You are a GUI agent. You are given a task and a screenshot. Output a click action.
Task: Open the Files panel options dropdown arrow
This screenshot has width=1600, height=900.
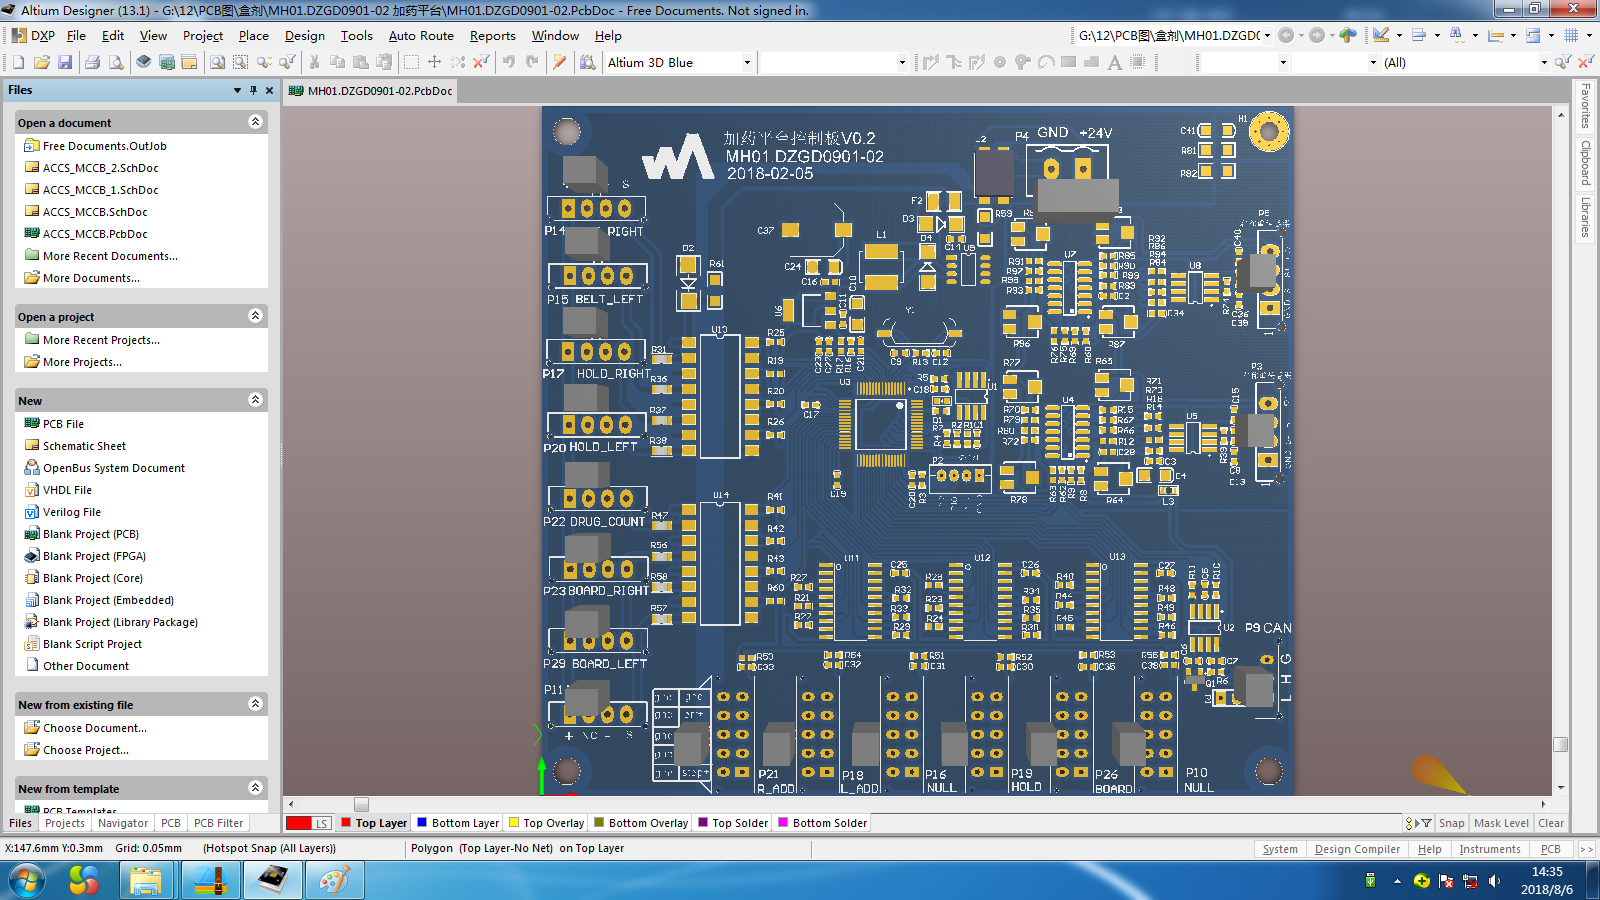237,90
